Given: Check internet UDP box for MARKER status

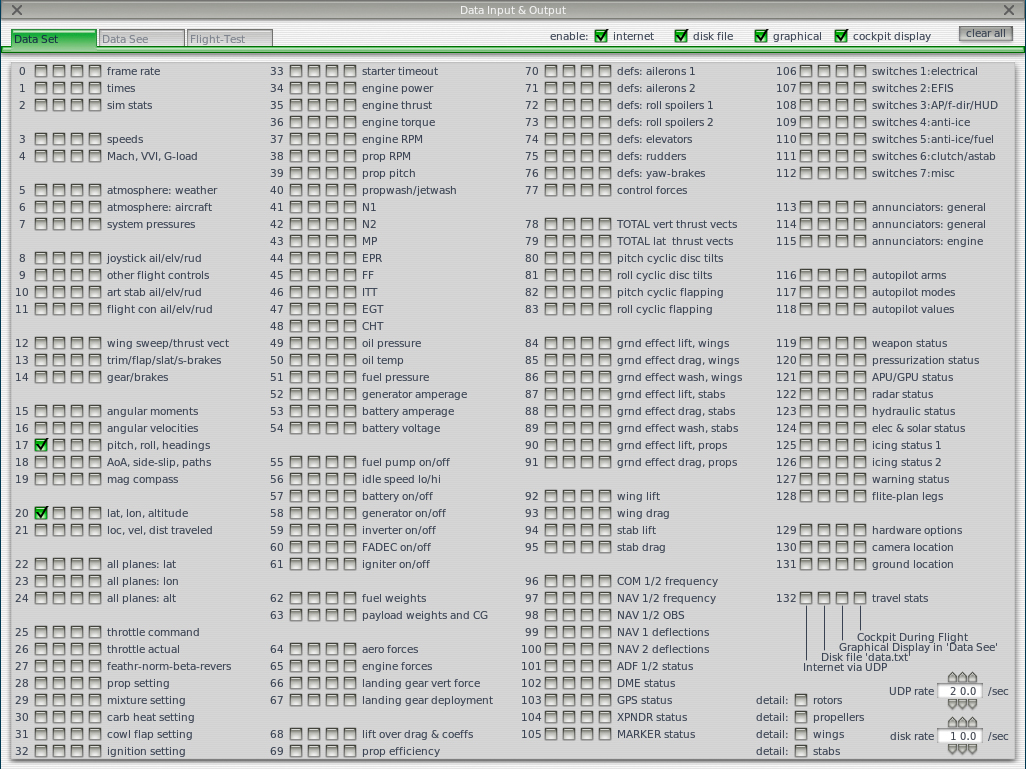Looking at the screenshot, I should pyautogui.click(x=551, y=734).
